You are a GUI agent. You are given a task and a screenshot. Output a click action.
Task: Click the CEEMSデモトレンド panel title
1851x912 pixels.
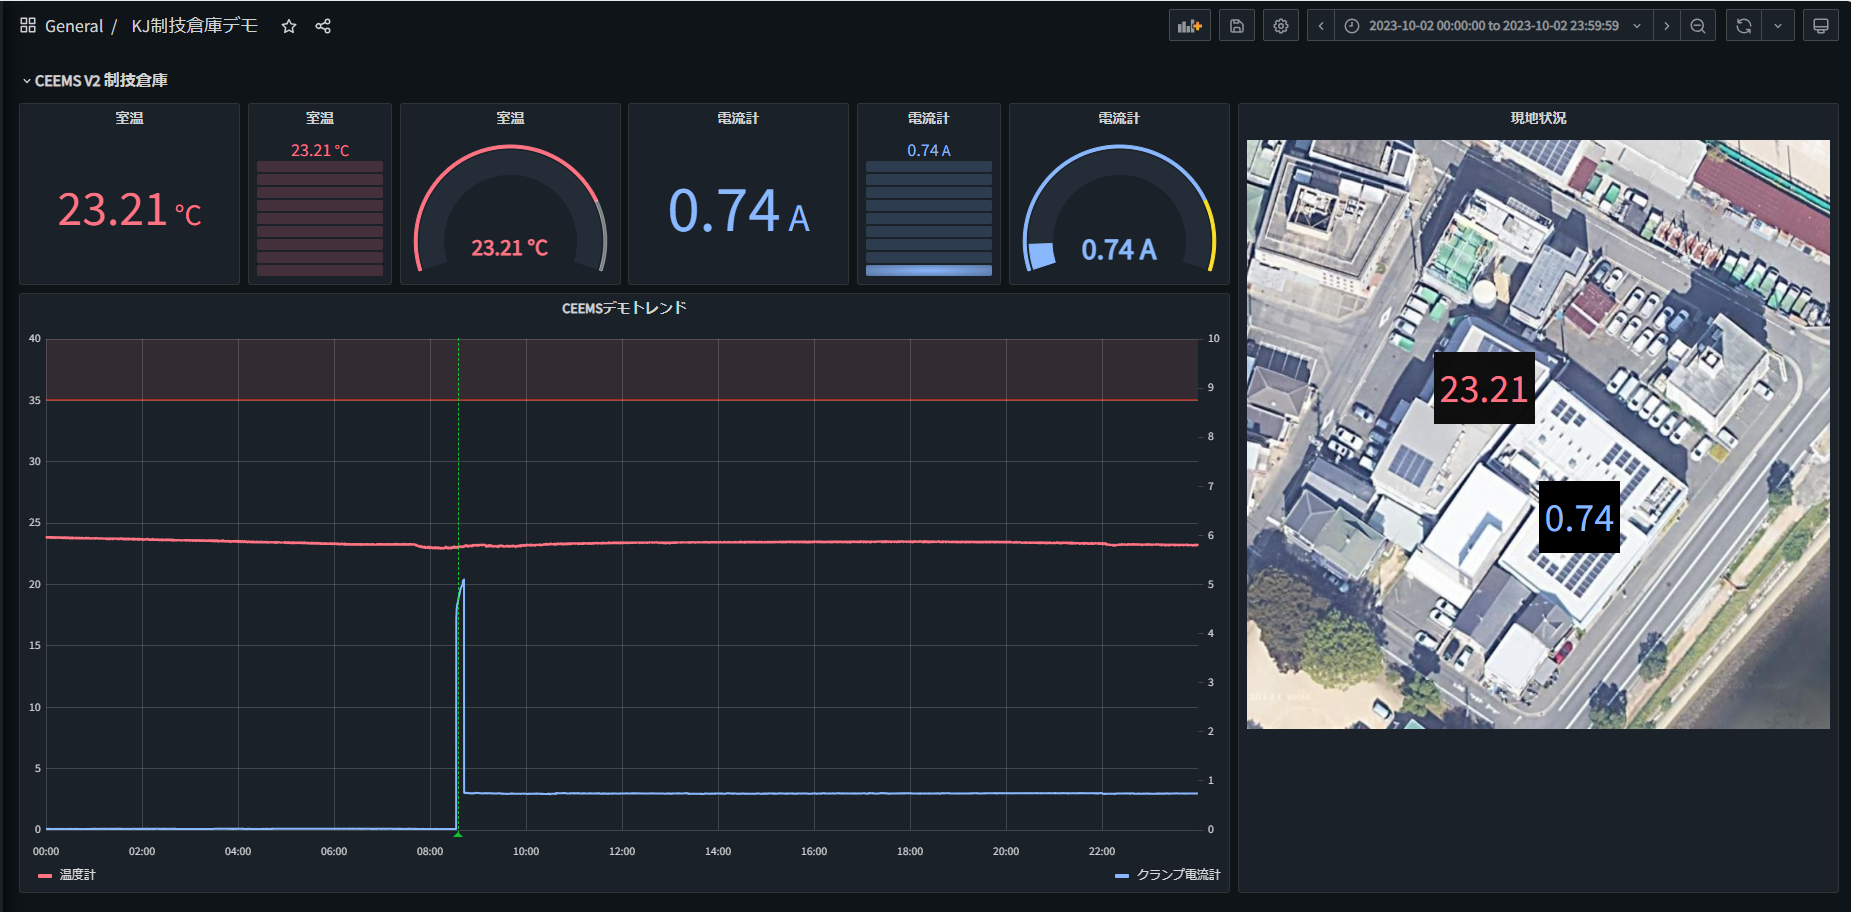(624, 308)
